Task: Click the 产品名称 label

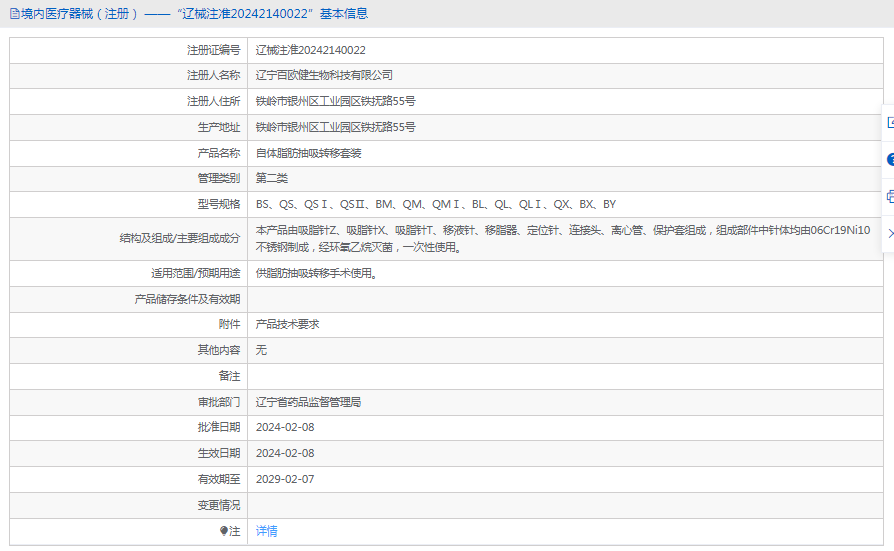Action: tap(219, 153)
